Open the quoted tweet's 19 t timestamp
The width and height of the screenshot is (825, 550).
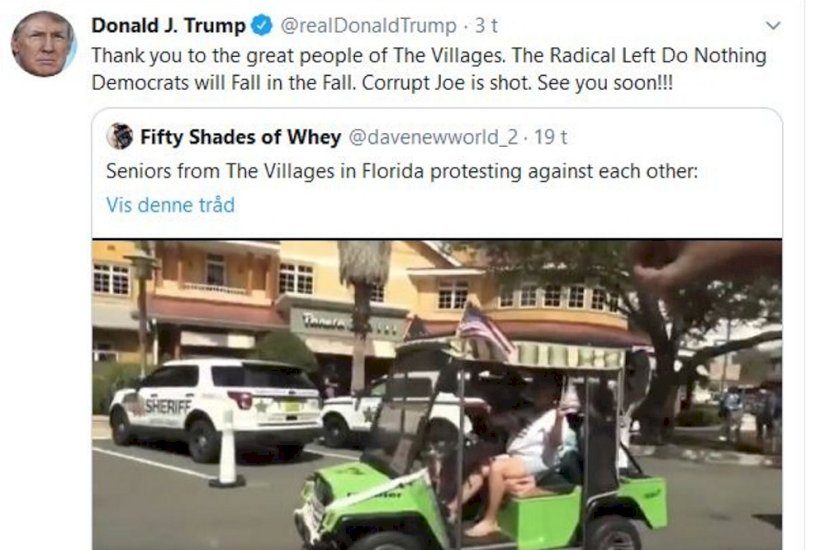point(550,137)
